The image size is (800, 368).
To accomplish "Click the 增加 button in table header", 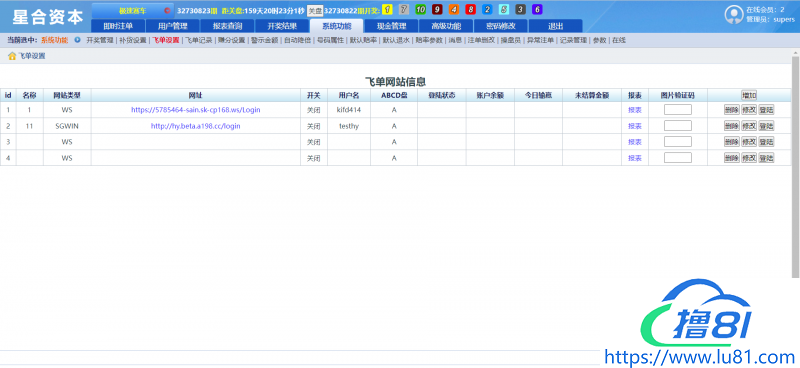I will 749,95.
